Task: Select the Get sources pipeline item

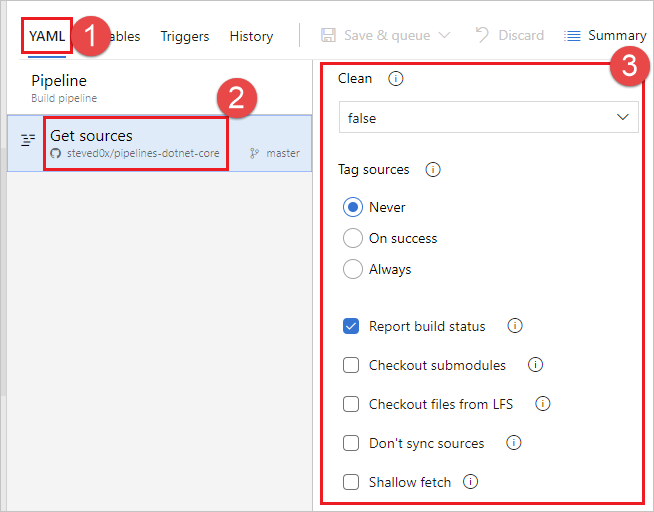Action: (x=135, y=143)
